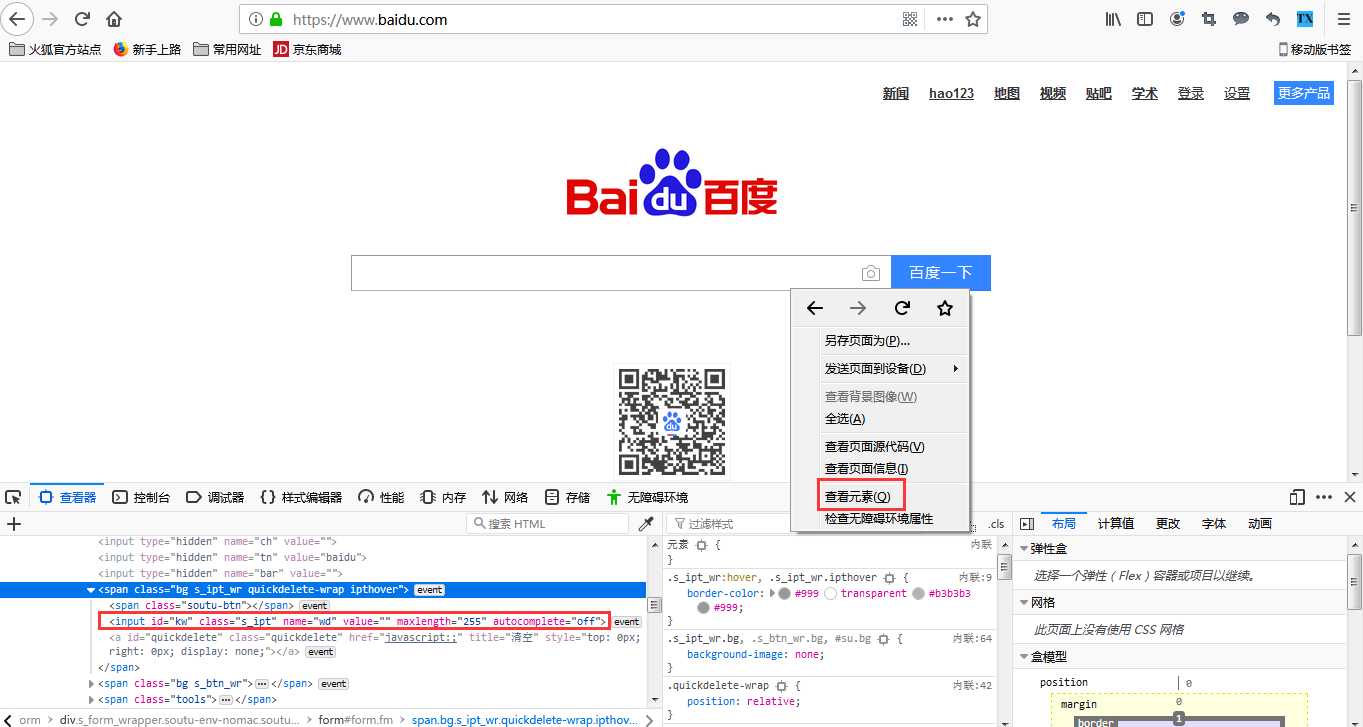Open the 登录 link
The height and width of the screenshot is (727, 1363).
pyautogui.click(x=1191, y=93)
